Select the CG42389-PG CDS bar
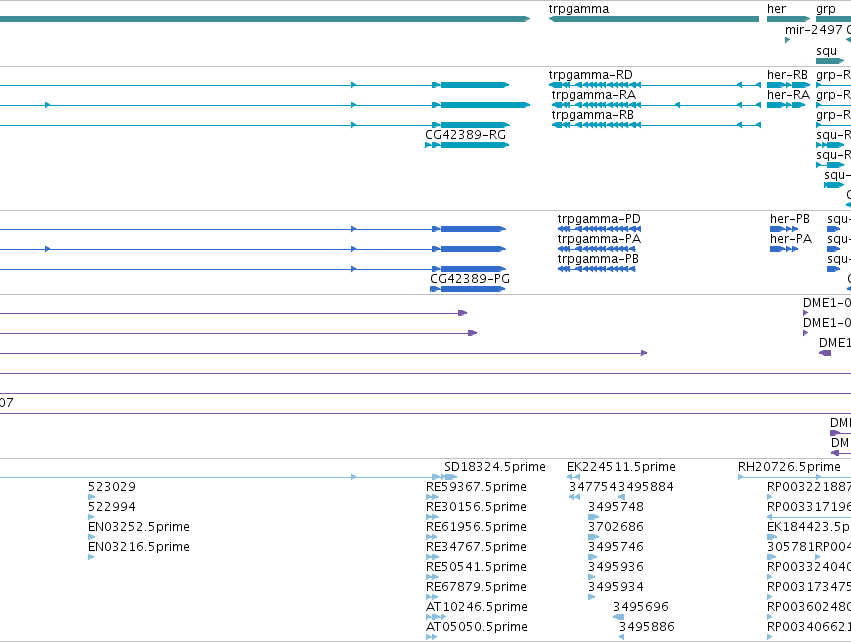 [473, 289]
